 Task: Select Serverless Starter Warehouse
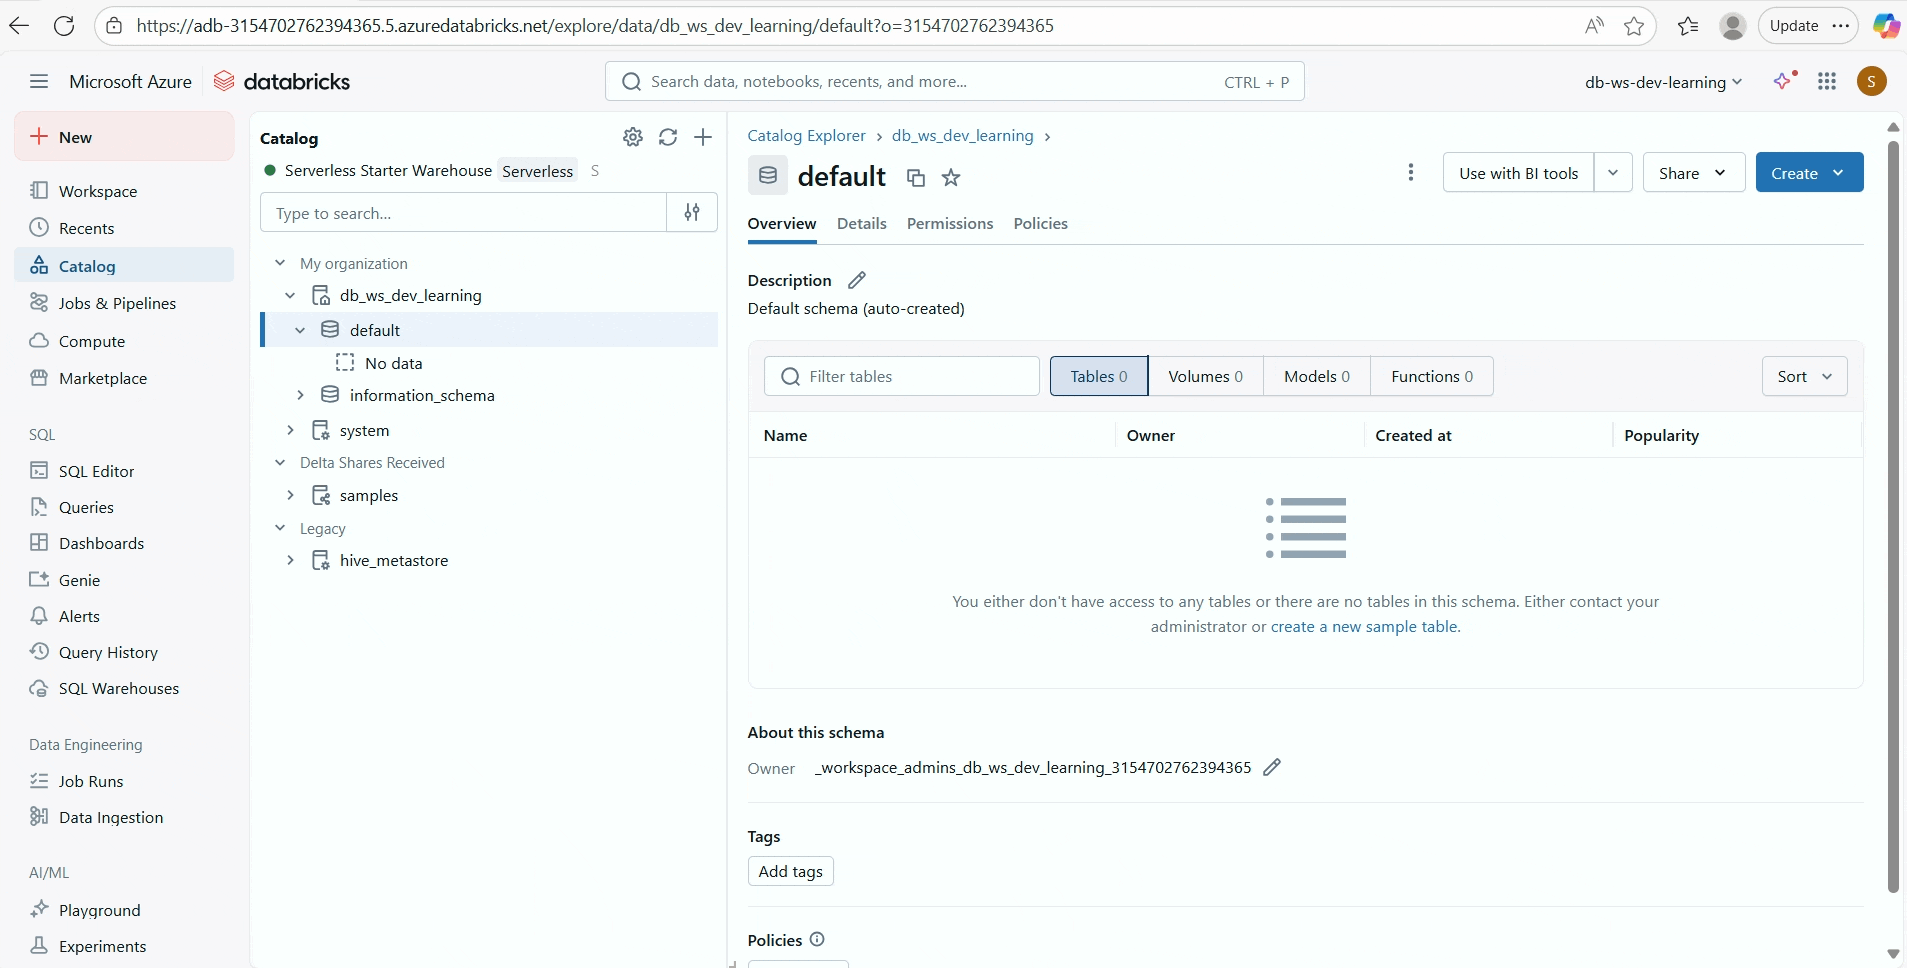click(x=388, y=170)
